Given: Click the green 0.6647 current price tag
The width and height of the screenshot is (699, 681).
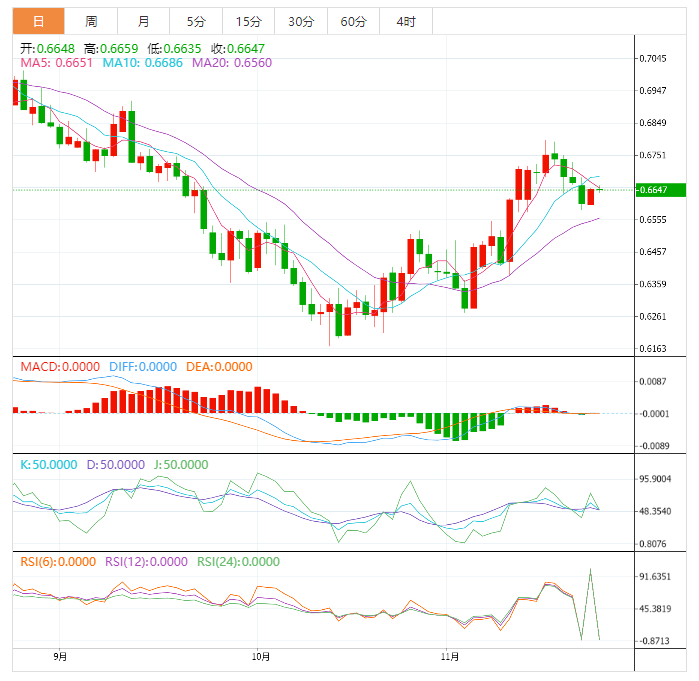Looking at the screenshot, I should (661, 190).
